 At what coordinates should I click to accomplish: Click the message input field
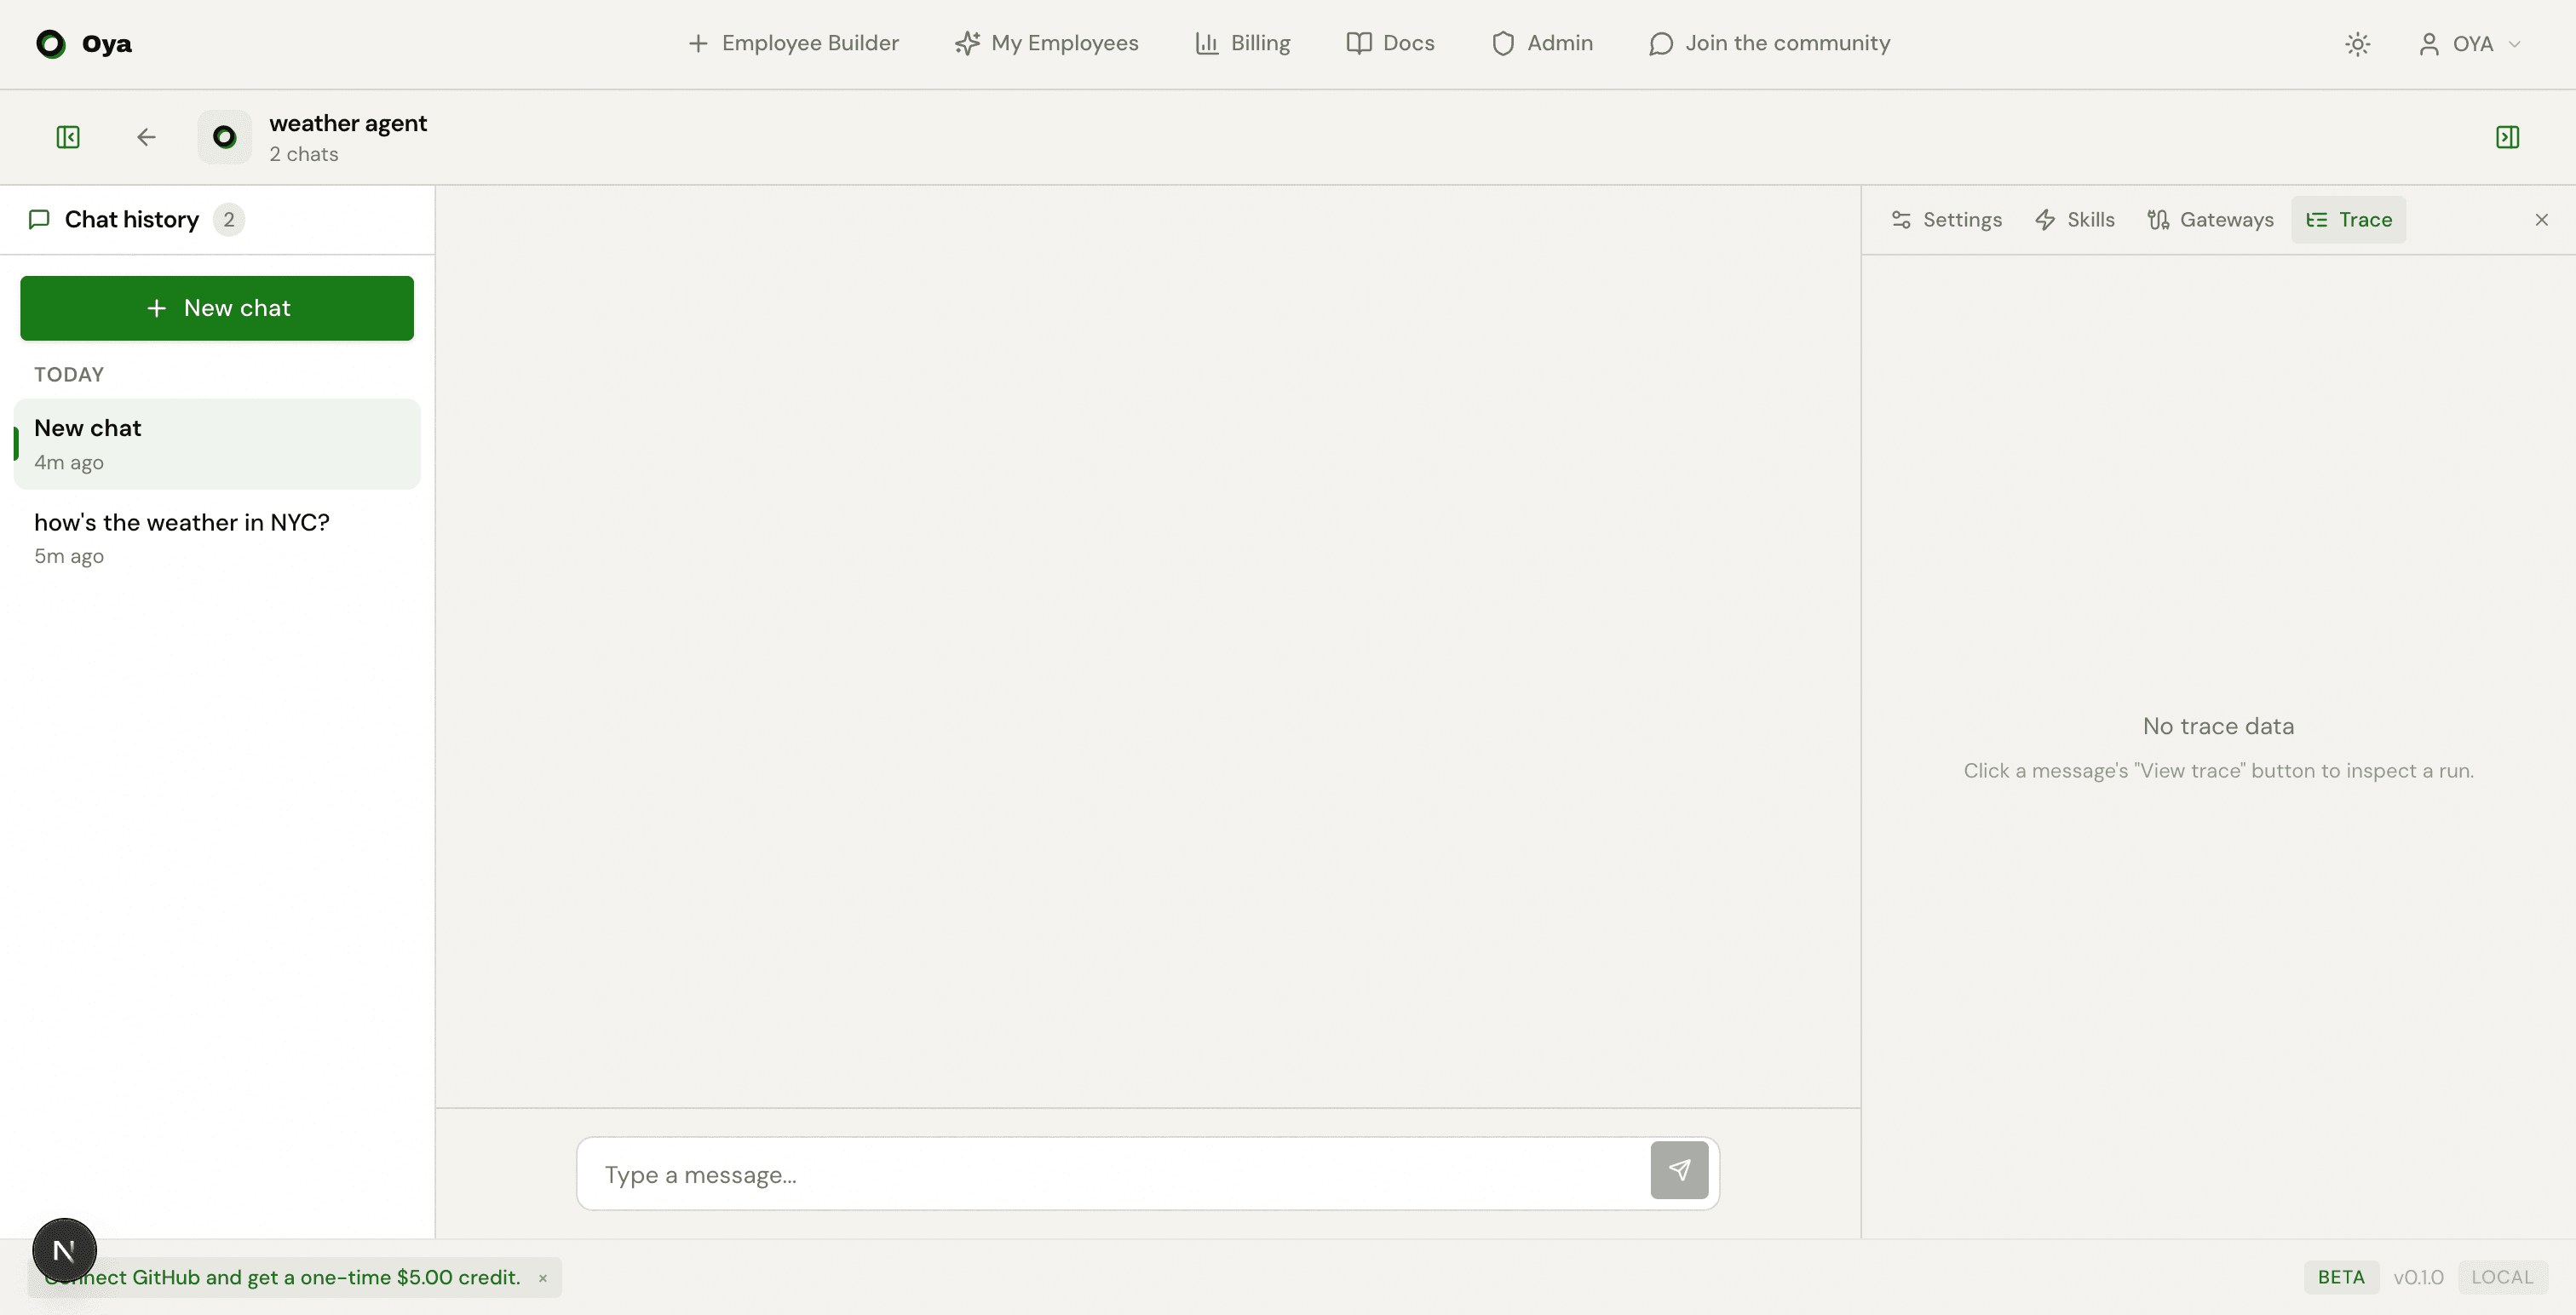(x=1100, y=1173)
